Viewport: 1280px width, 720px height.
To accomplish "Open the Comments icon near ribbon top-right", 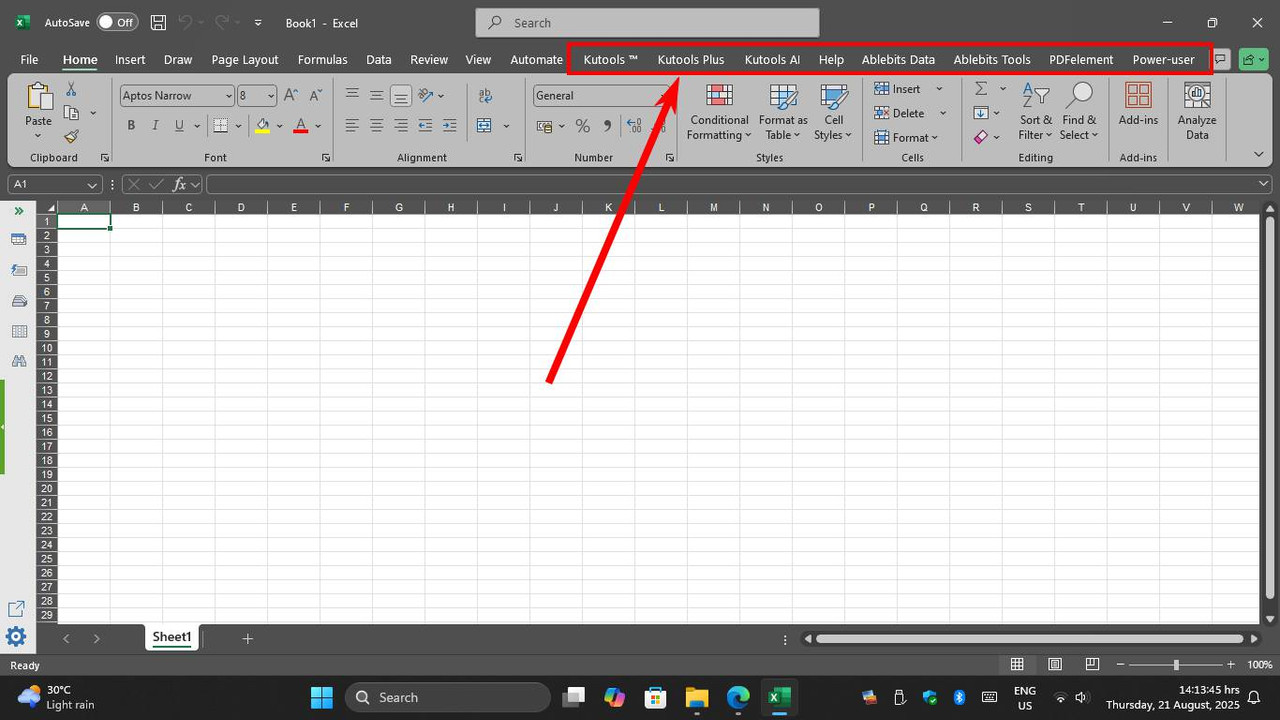I will [1220, 59].
